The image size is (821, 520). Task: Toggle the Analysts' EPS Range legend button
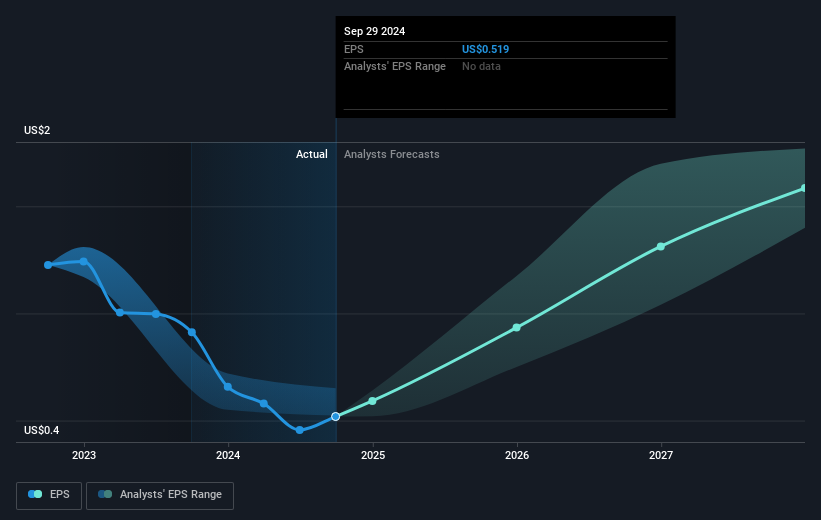pos(160,495)
